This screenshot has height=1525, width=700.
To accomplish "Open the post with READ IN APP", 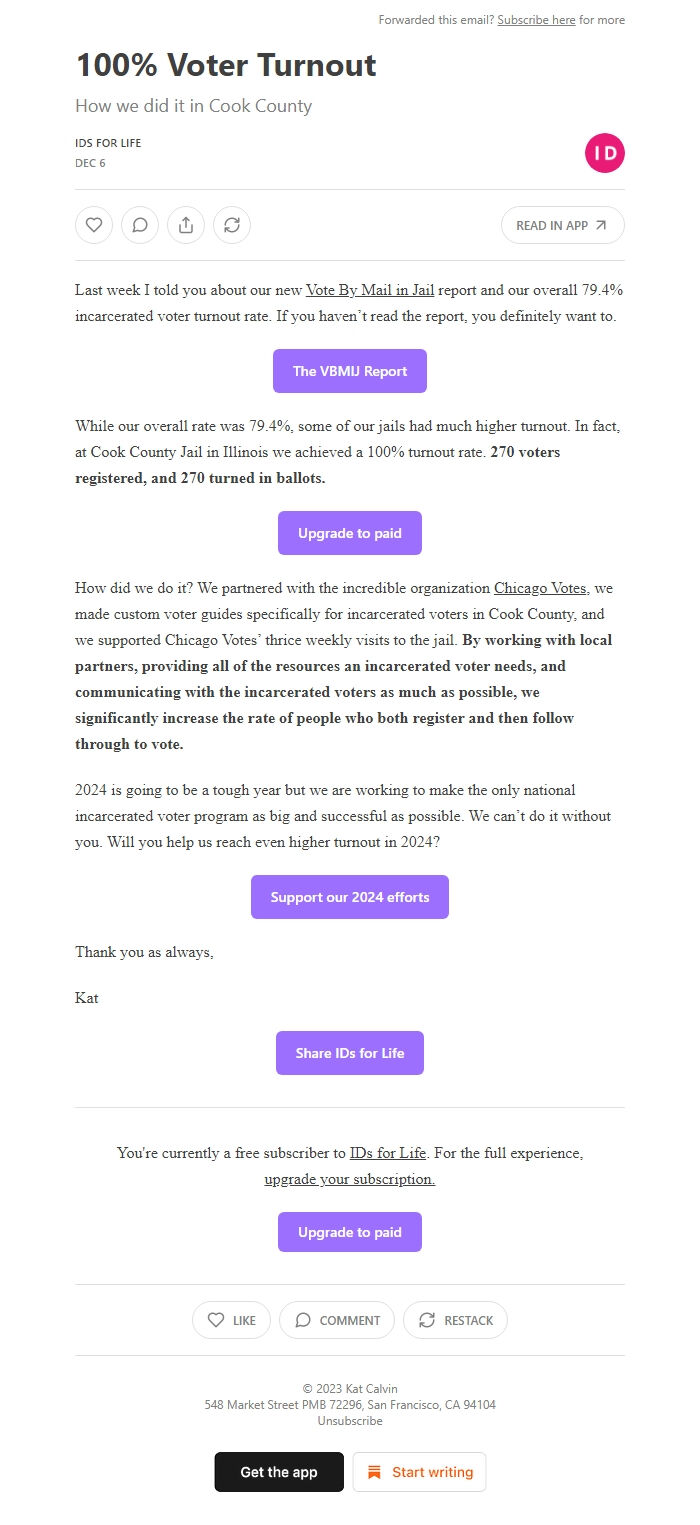I will point(562,225).
